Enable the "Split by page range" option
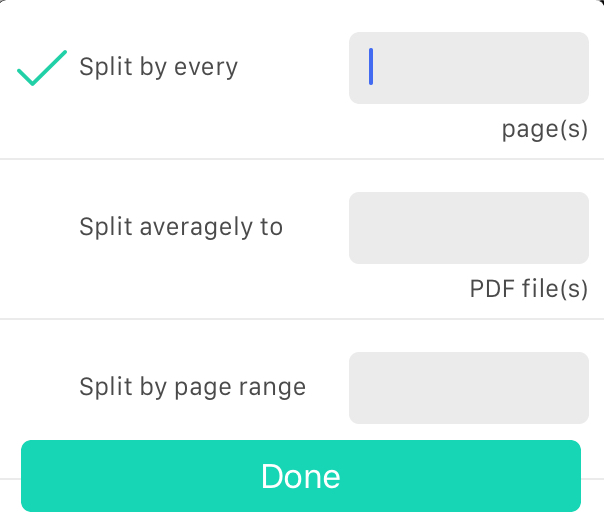 click(192, 386)
